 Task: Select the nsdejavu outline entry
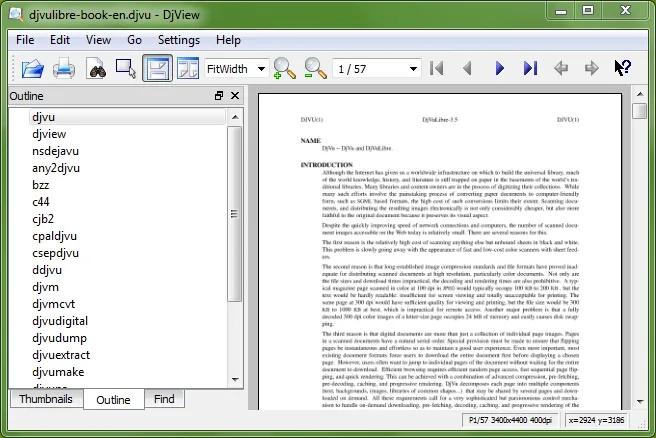[55, 151]
